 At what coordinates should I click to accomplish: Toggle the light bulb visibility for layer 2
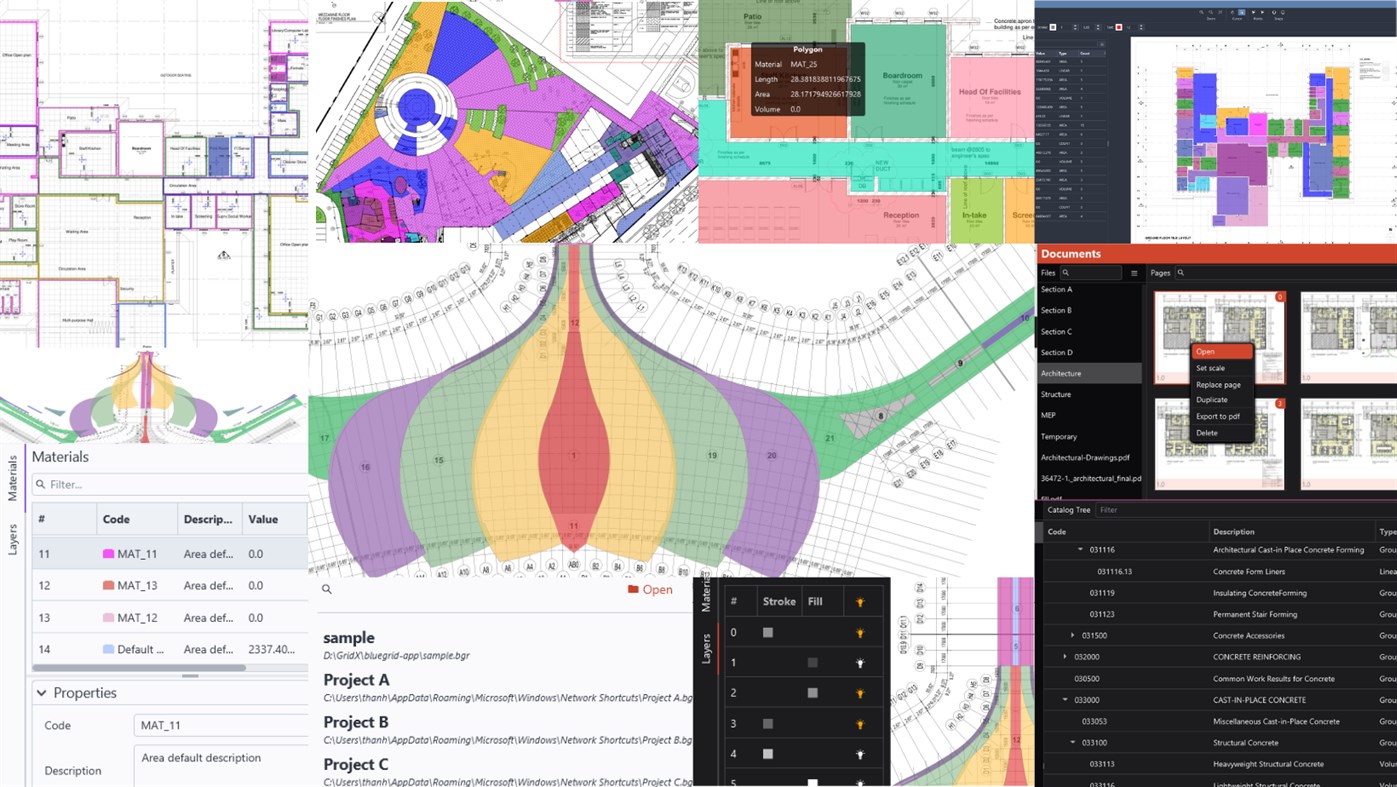click(859, 693)
